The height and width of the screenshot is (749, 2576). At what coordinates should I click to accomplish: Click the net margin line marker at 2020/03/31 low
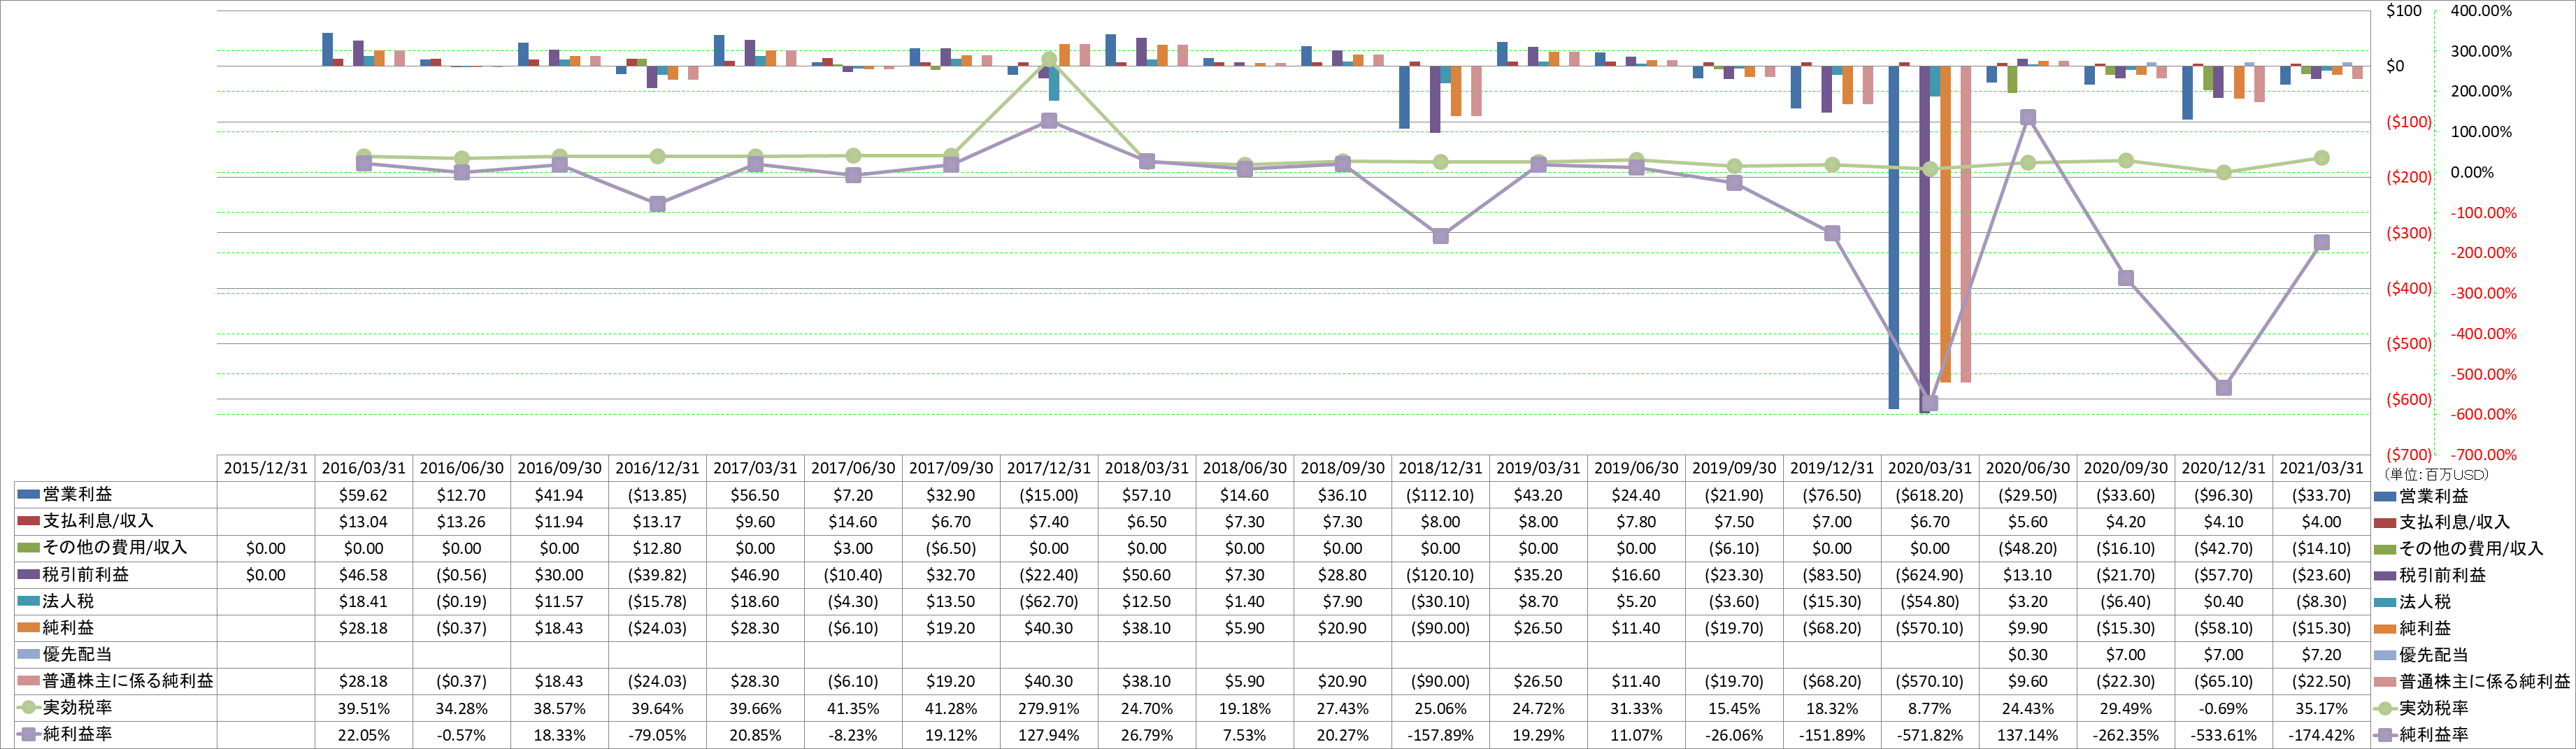(x=1930, y=403)
